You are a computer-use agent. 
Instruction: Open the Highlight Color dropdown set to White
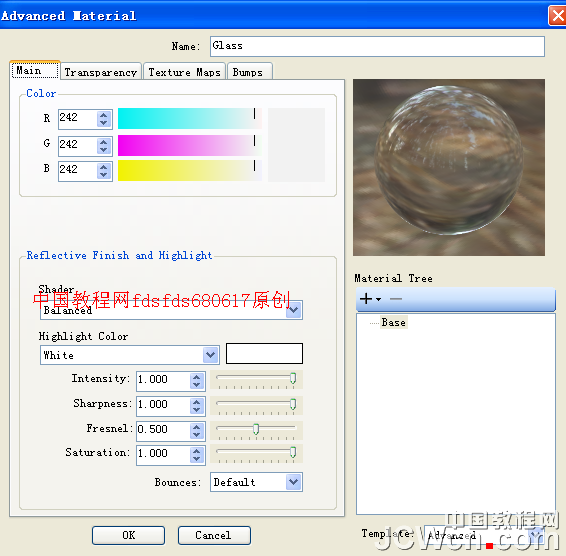point(130,355)
